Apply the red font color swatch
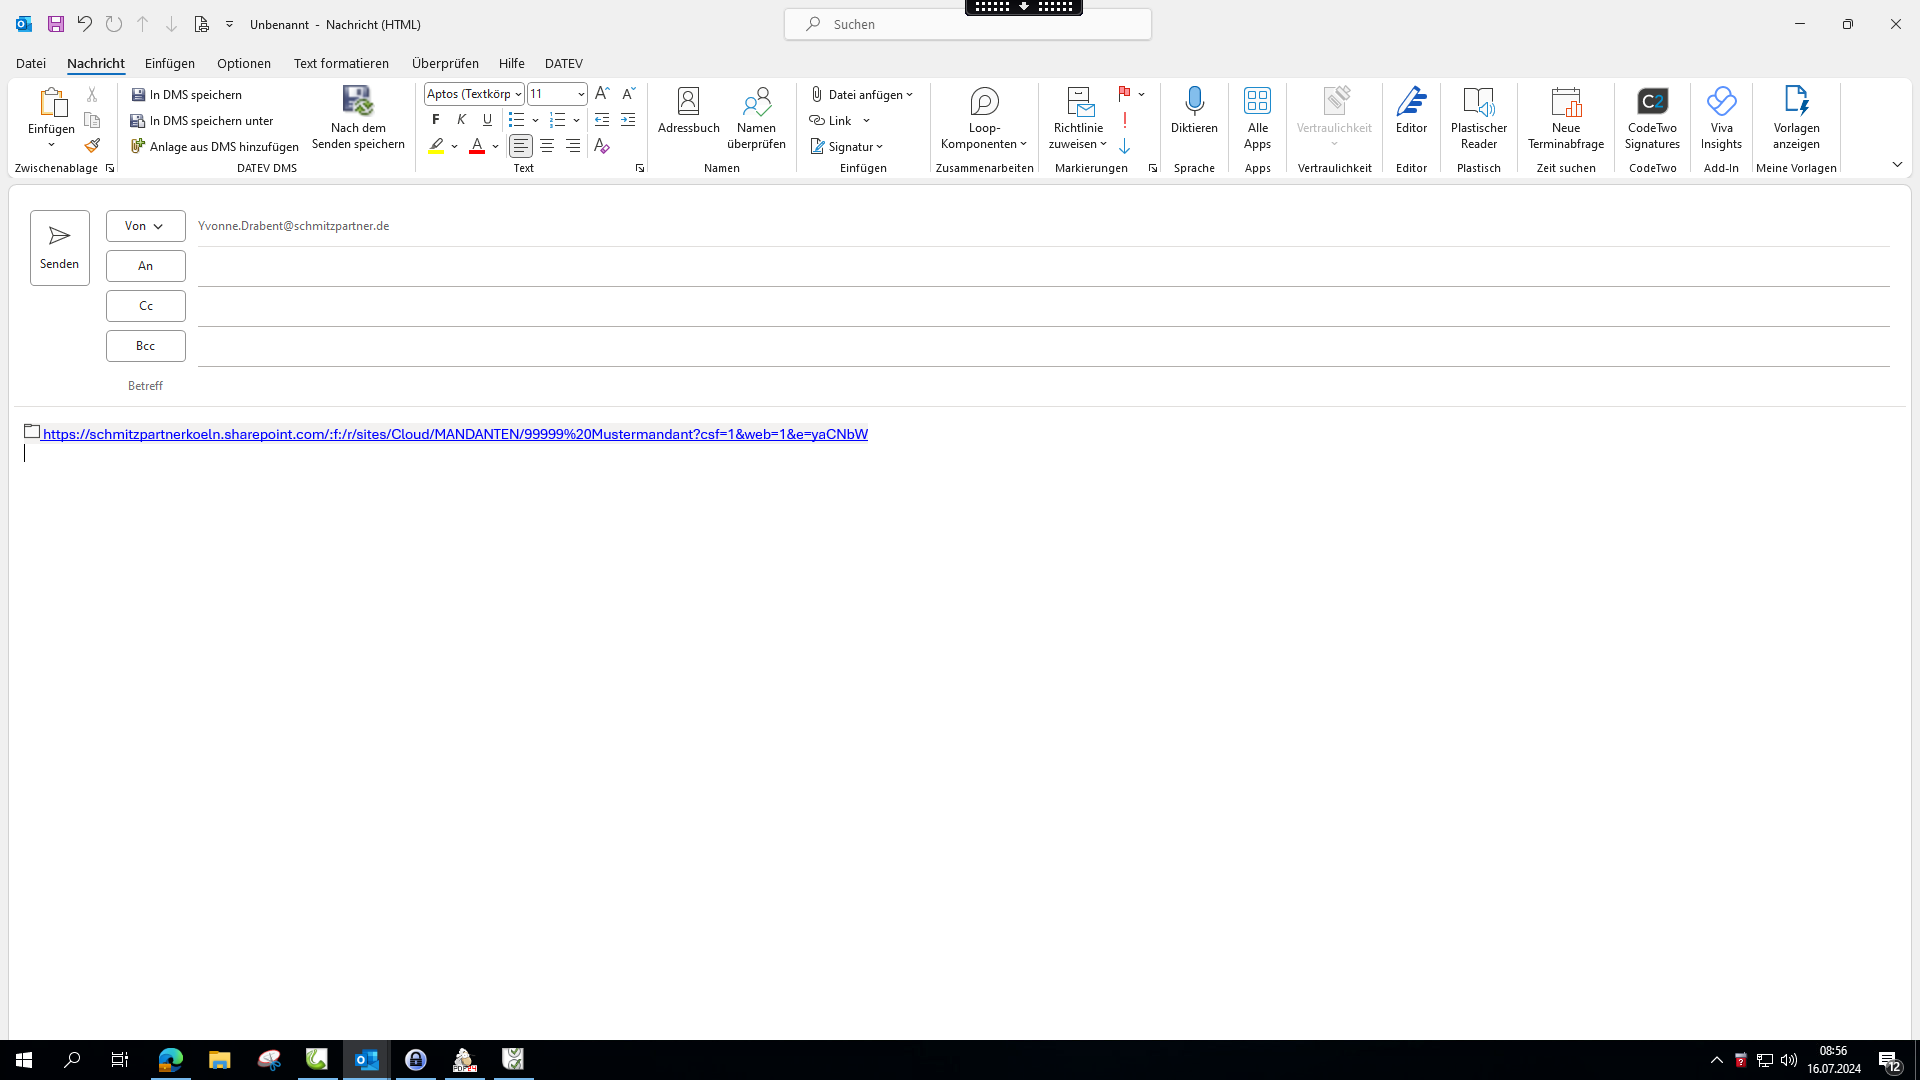The image size is (1920, 1080). [477, 147]
